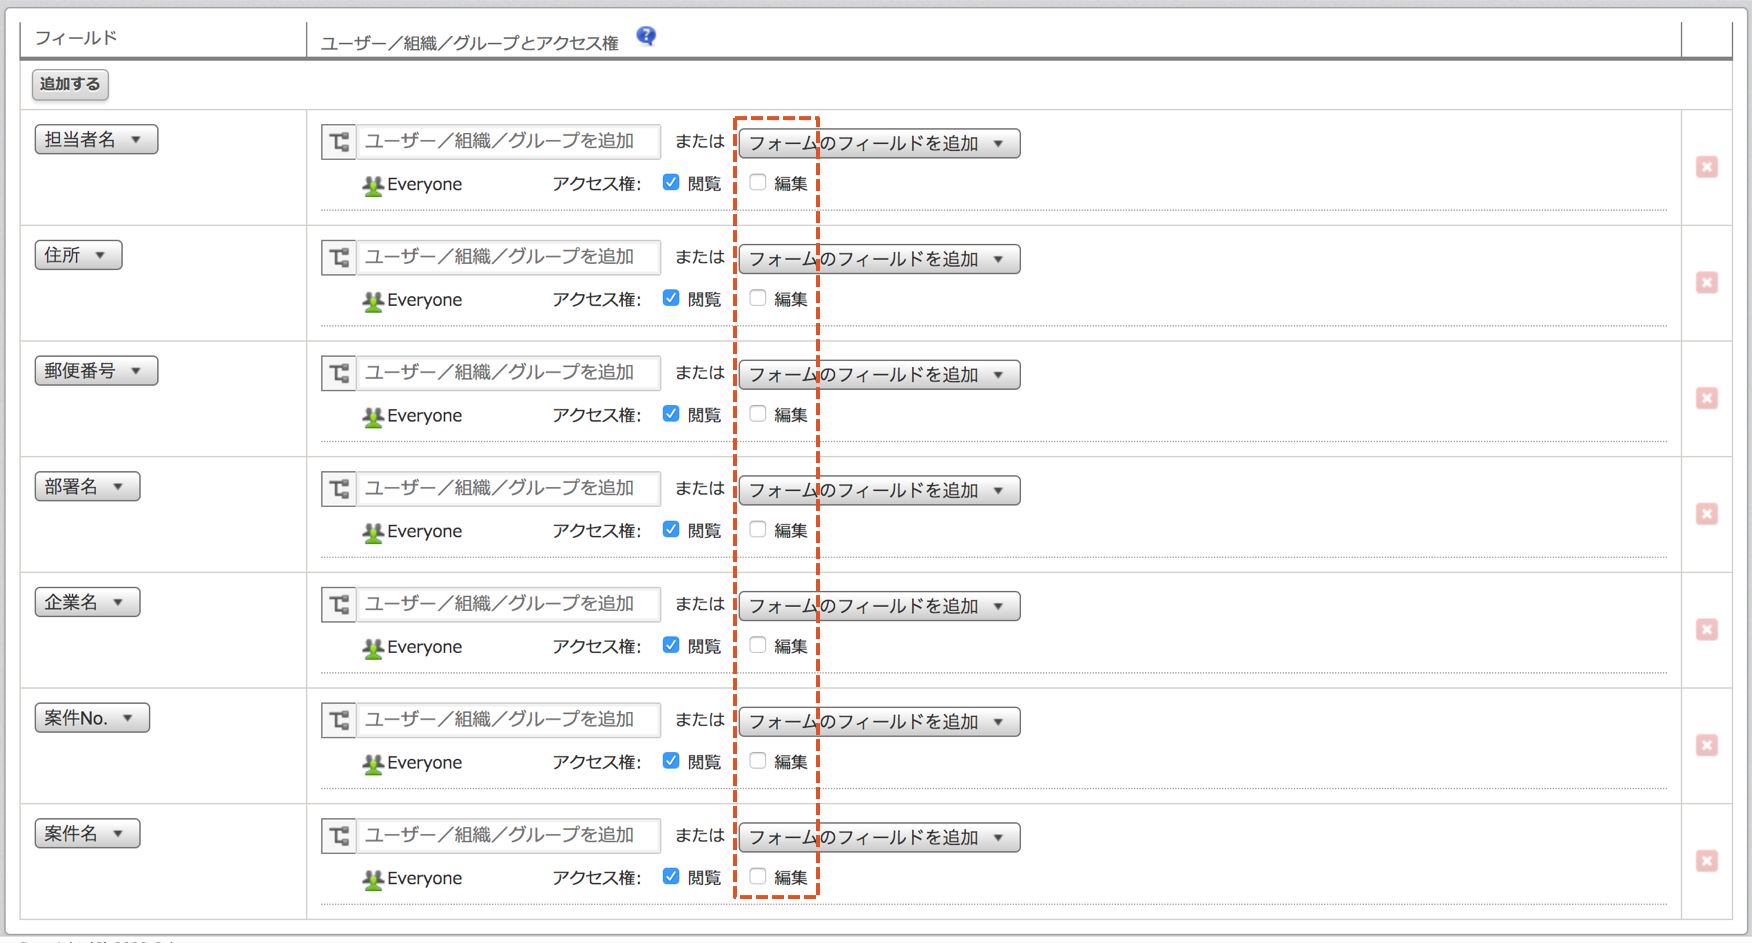Enable 編集 checkbox for 企業名 field
The height and width of the screenshot is (943, 1752).
(758, 645)
